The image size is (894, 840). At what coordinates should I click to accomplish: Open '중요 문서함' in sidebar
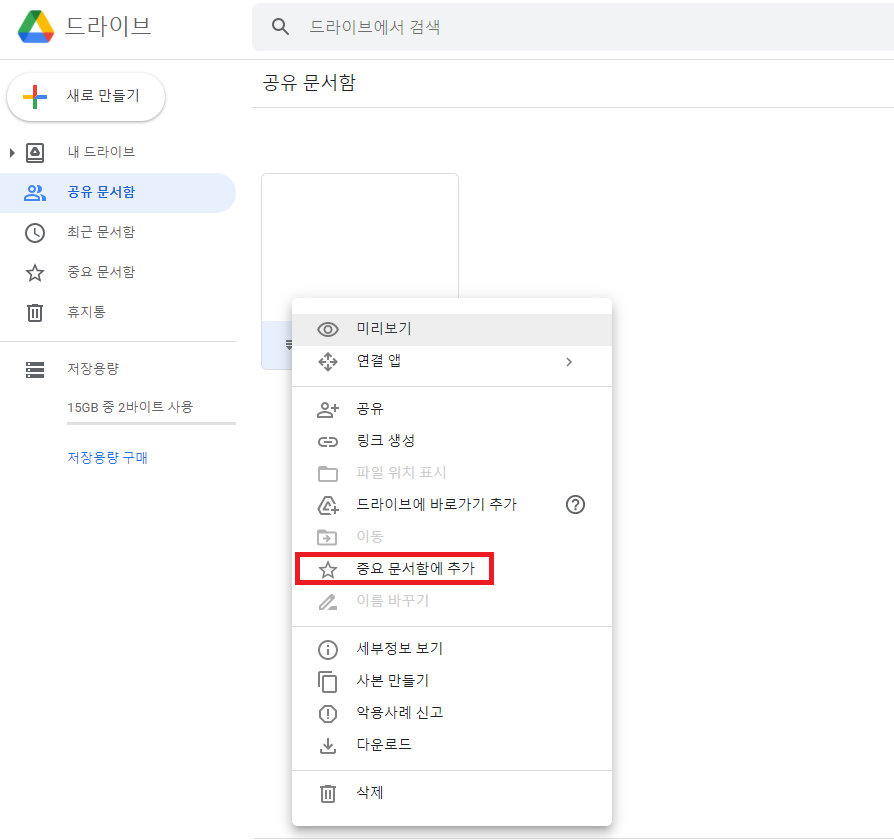[118, 273]
